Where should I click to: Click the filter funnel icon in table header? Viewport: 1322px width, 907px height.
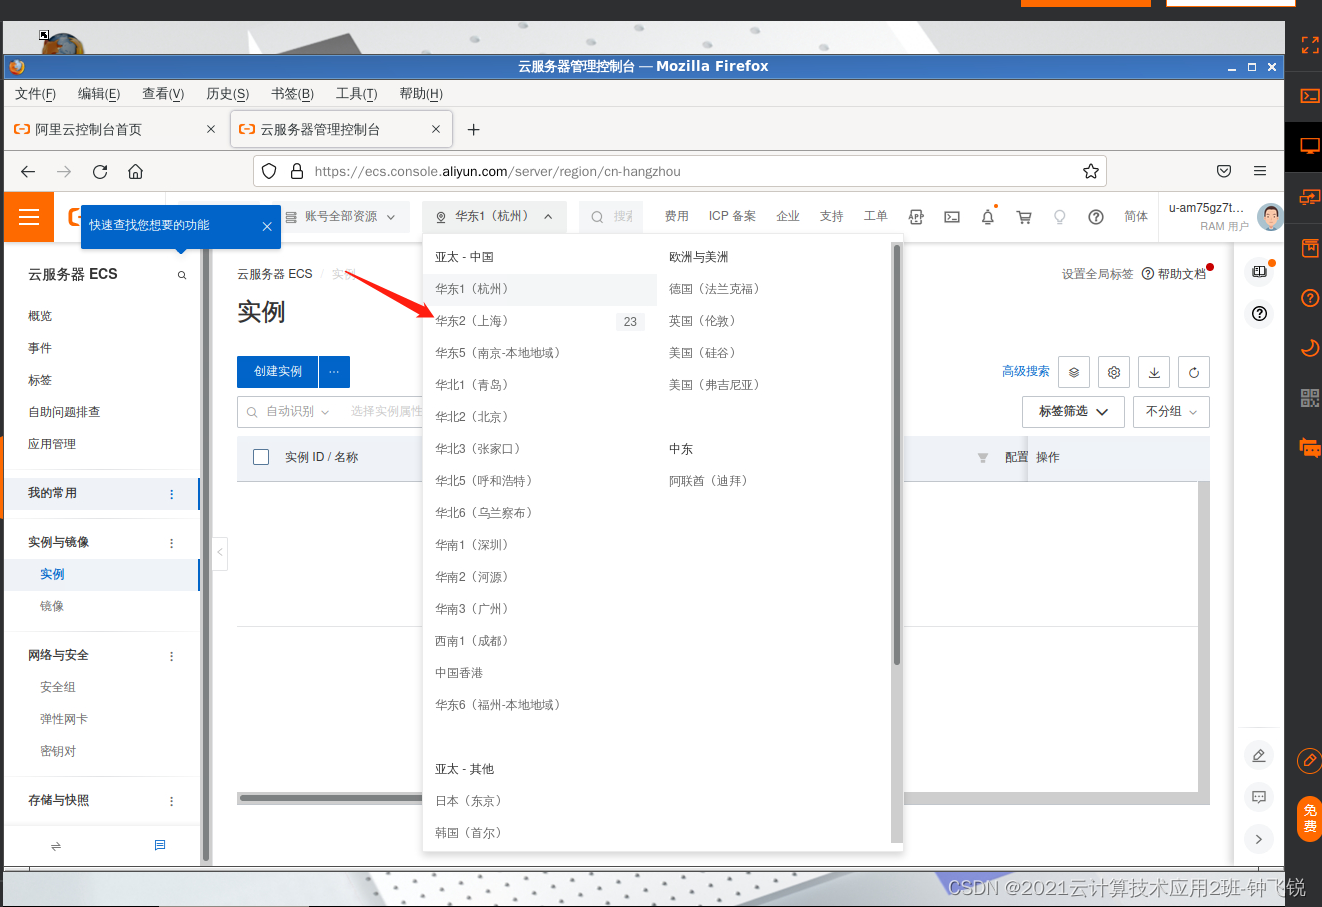(x=983, y=458)
